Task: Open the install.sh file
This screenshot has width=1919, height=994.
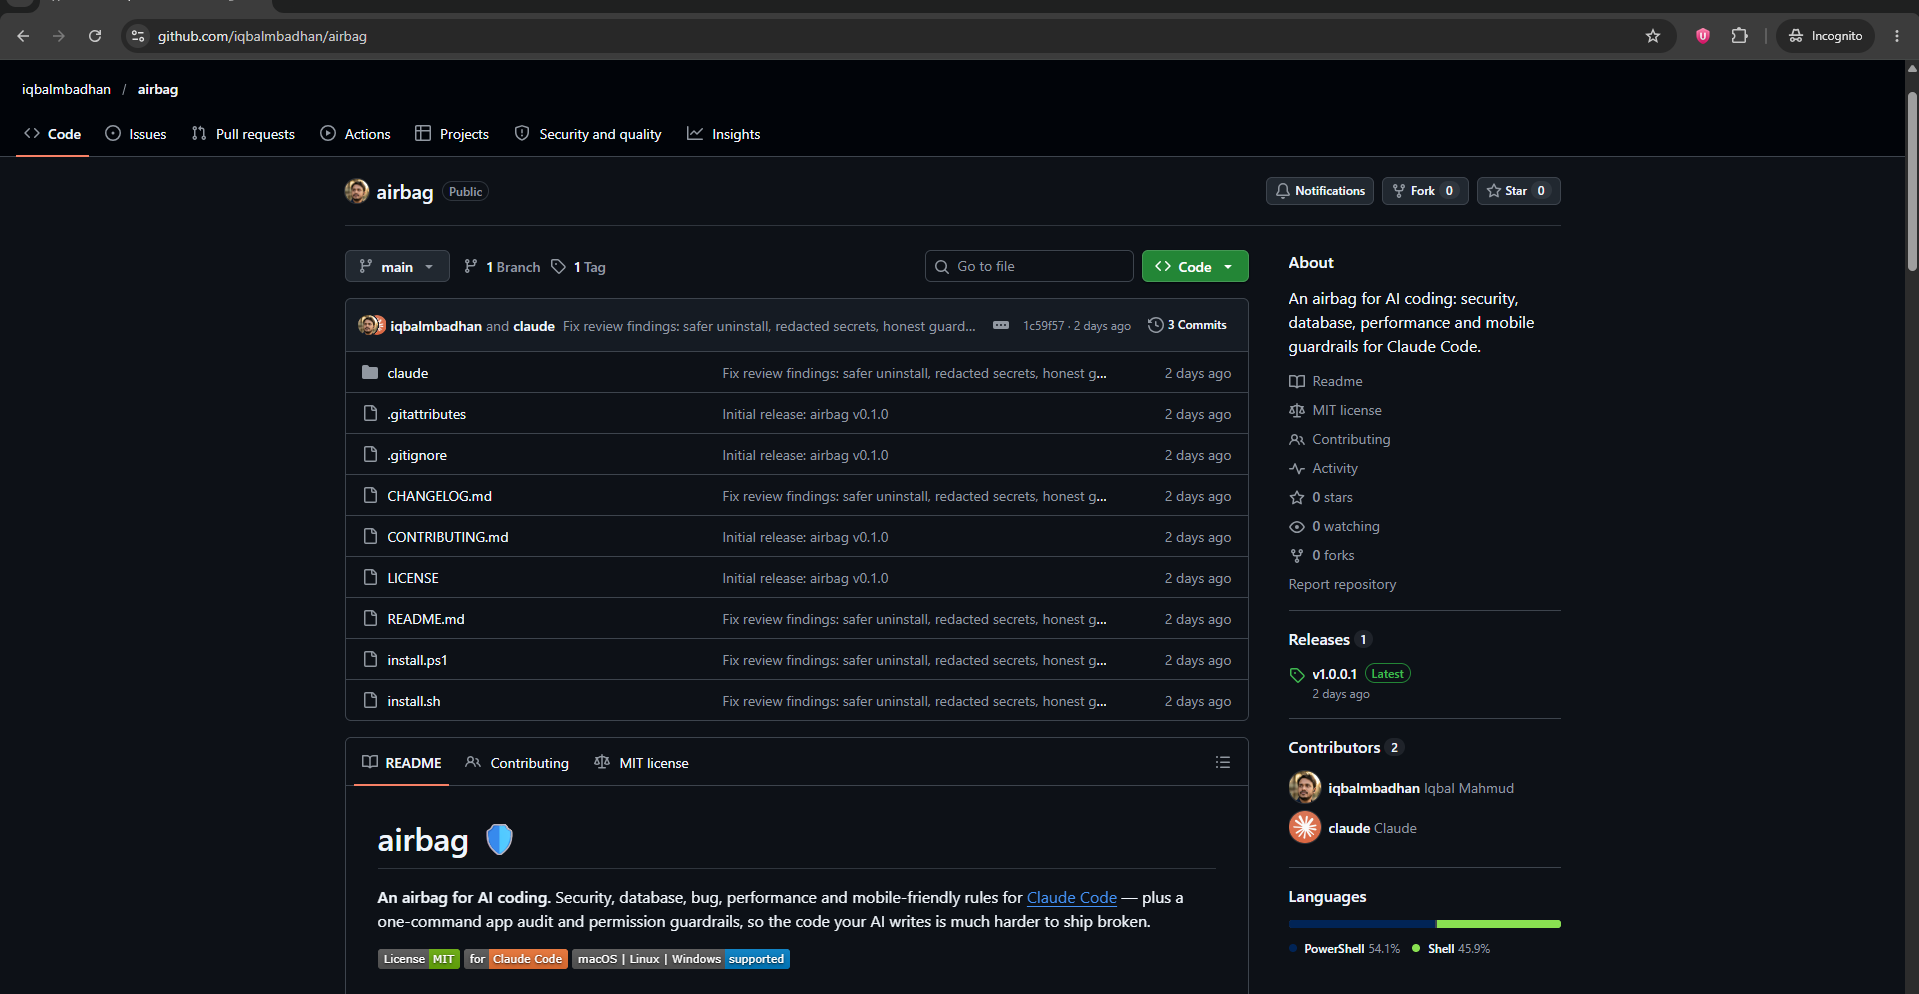Action: [414, 701]
